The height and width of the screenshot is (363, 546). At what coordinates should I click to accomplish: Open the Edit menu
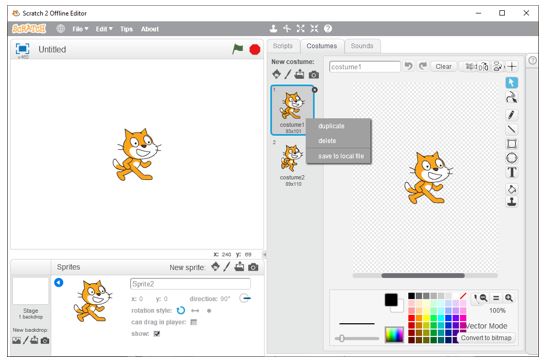click(x=104, y=29)
